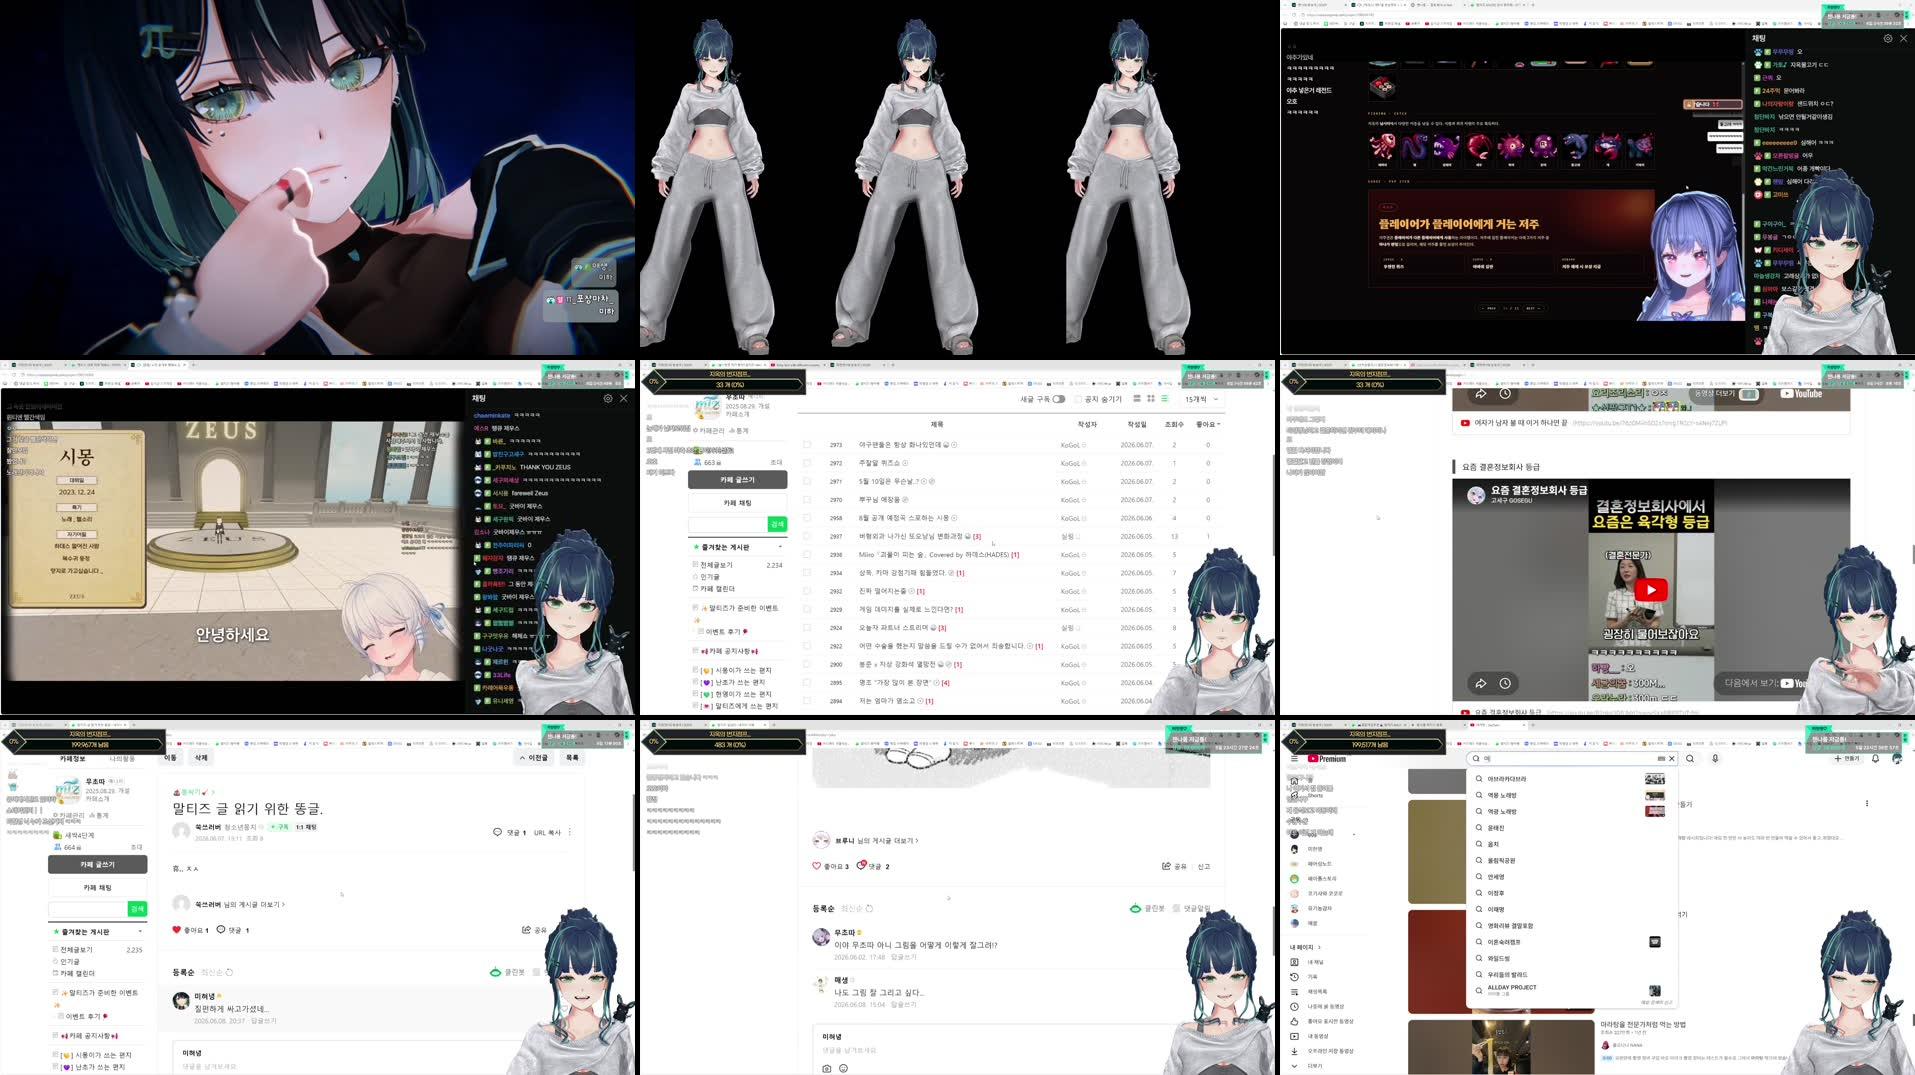1915x1075 pixels.
Task: Tick the checkbox for post 2970
Action: pos(807,500)
